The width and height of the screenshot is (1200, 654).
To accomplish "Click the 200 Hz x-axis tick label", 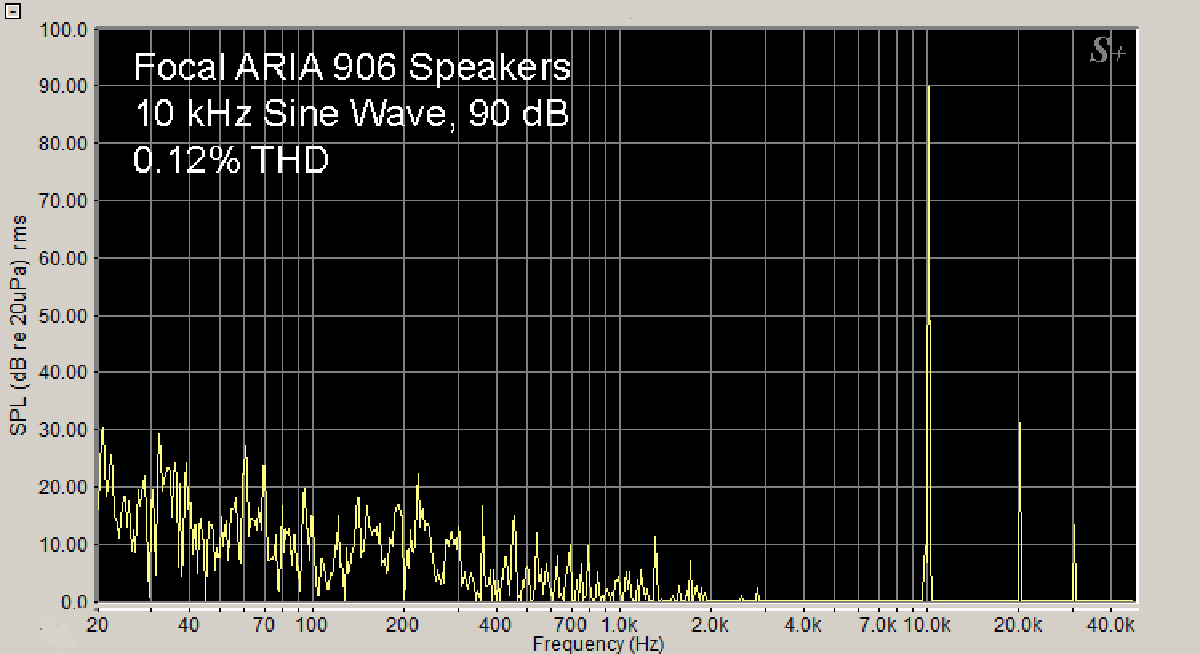I will click(403, 625).
